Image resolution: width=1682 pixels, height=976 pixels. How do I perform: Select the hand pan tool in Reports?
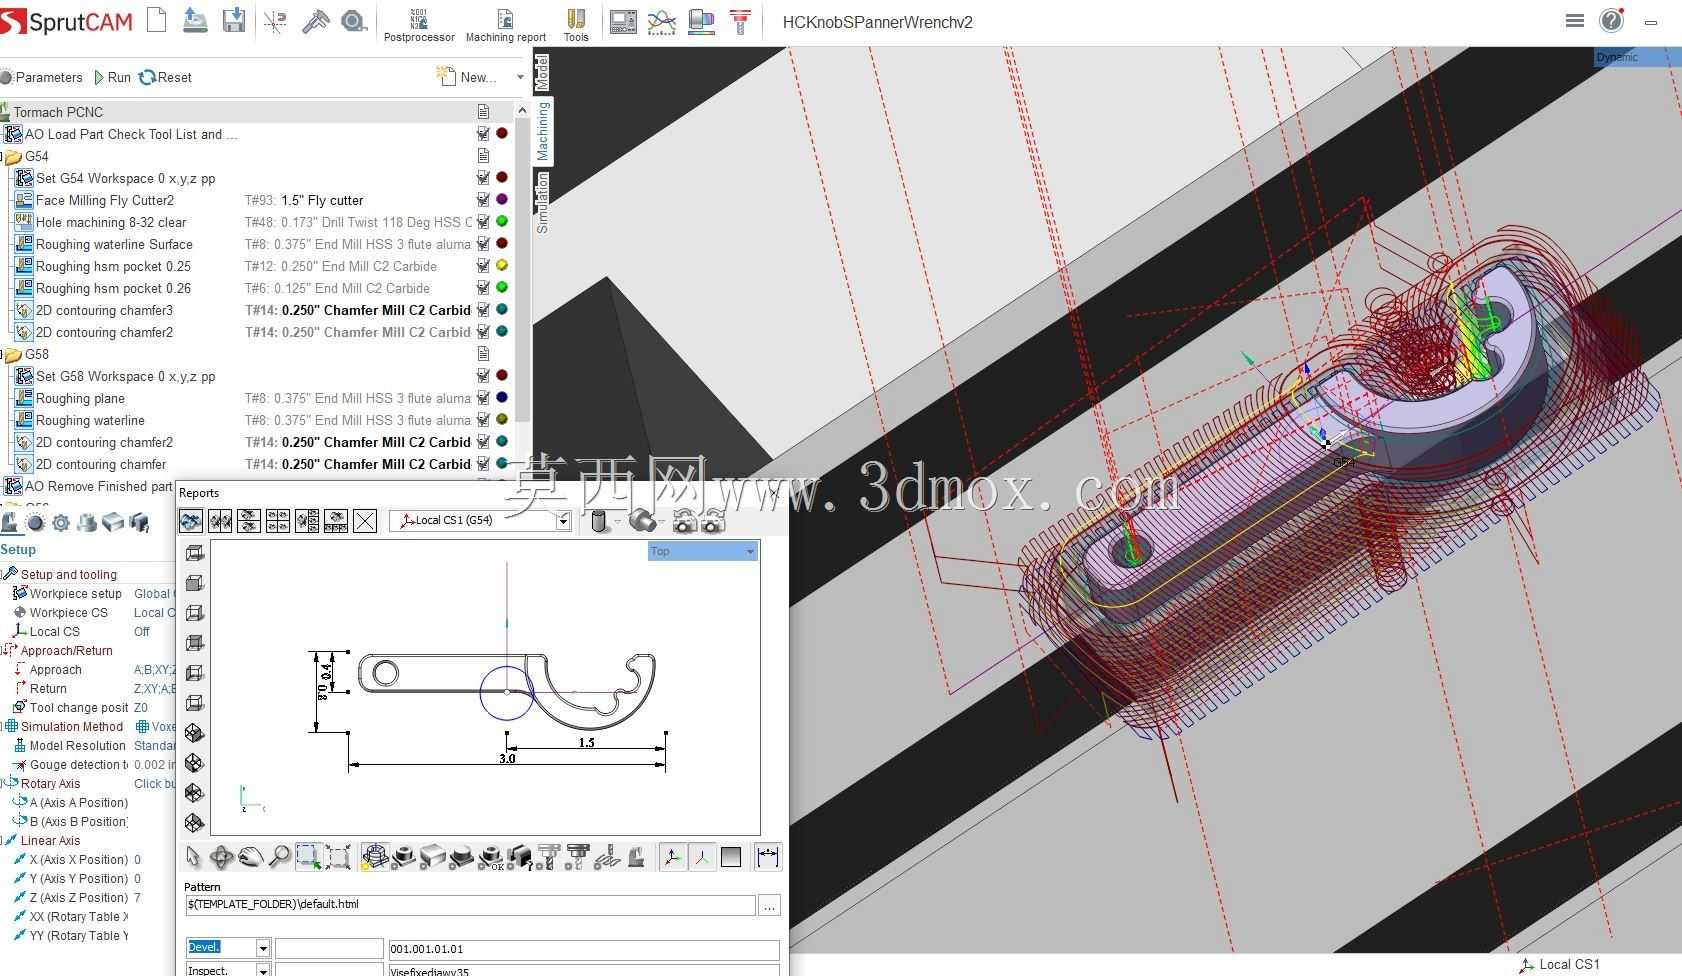click(x=250, y=857)
